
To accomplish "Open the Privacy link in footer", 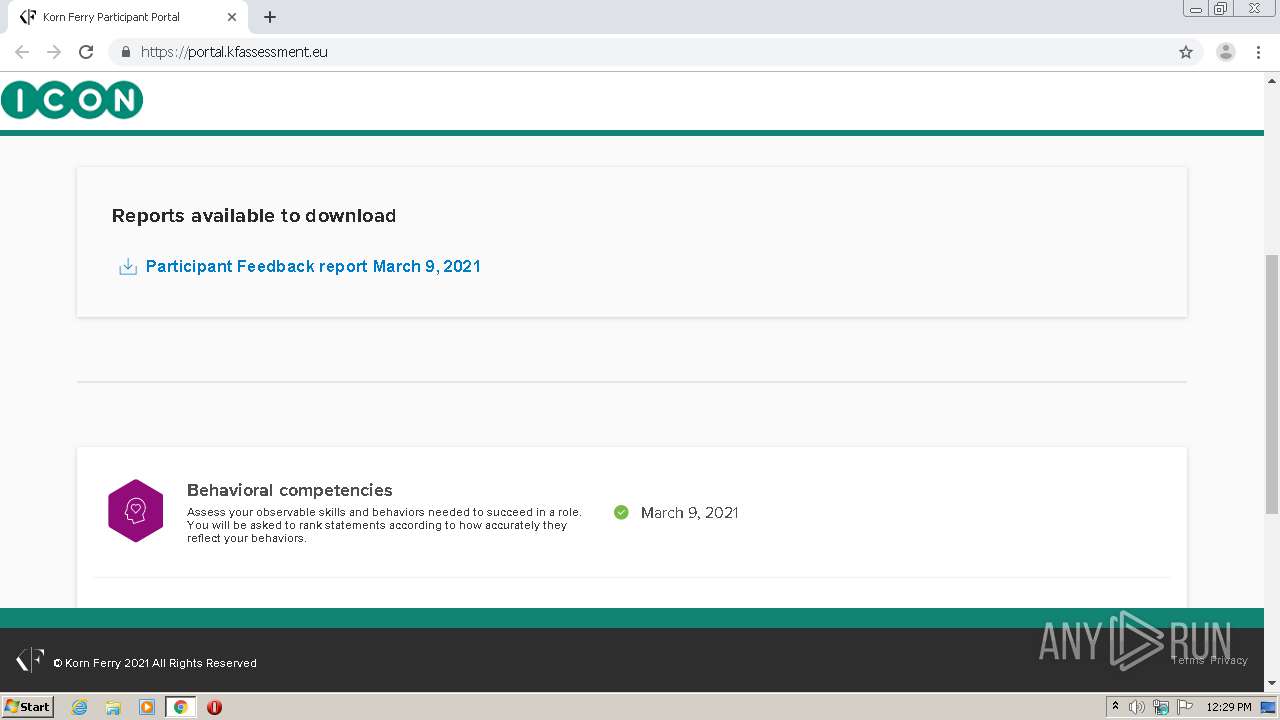I will click(1229, 660).
